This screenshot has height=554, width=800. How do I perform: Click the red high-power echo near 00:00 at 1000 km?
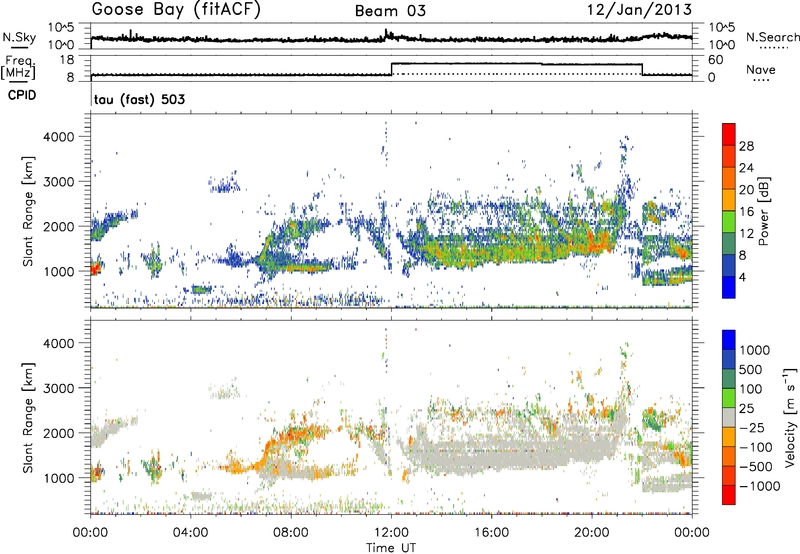(x=95, y=268)
